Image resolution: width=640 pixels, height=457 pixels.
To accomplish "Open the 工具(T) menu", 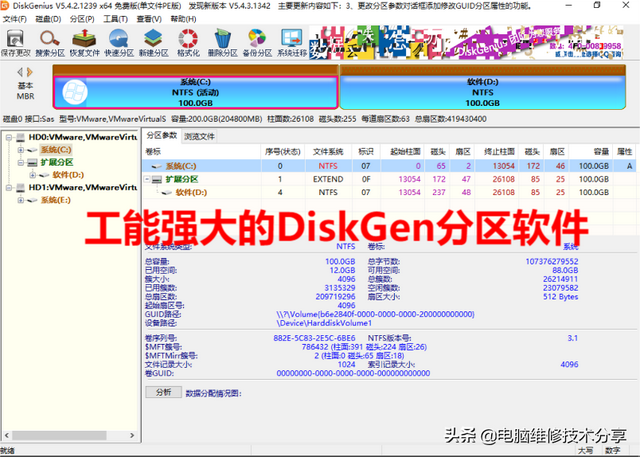I will 116,19.
